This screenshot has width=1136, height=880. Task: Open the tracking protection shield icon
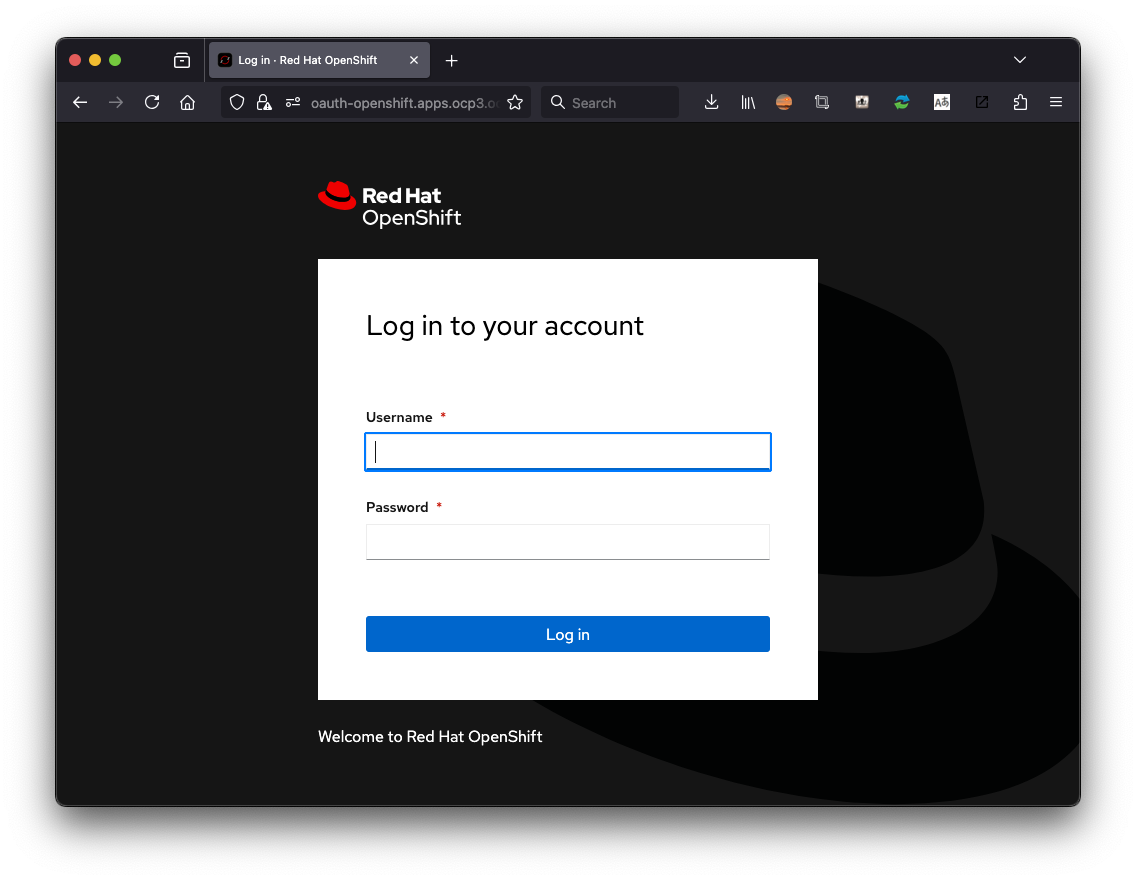pos(237,103)
